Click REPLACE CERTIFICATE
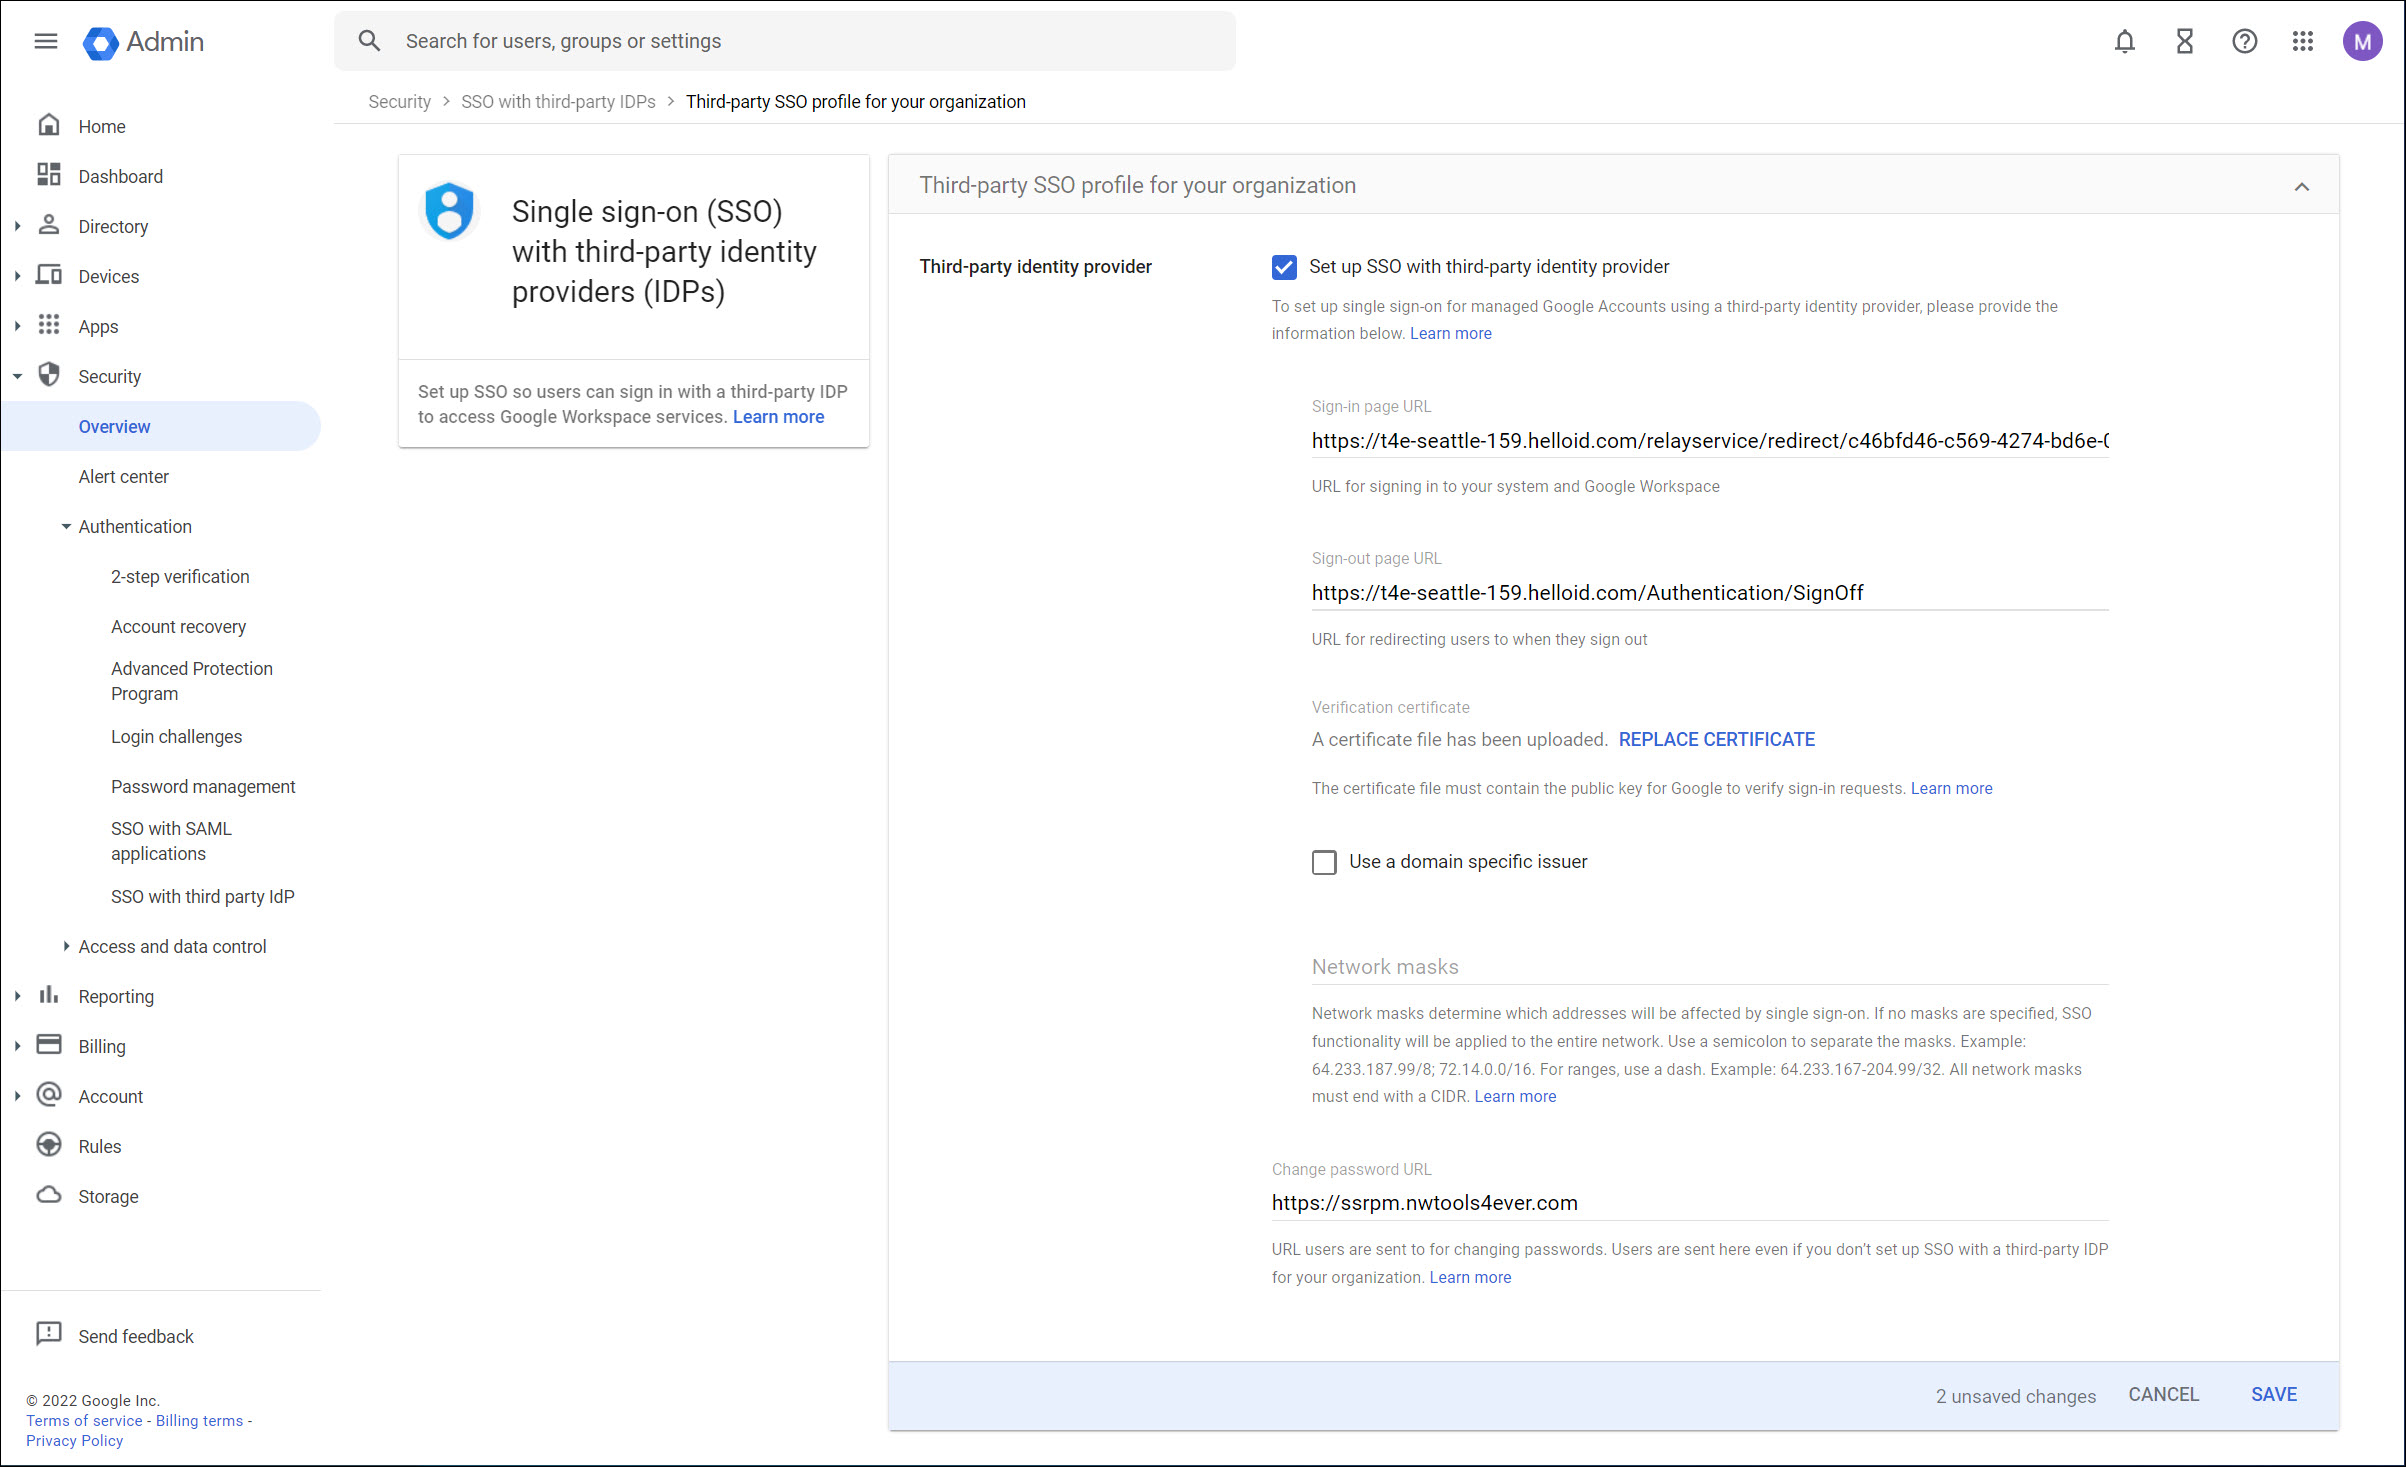 (x=1717, y=739)
